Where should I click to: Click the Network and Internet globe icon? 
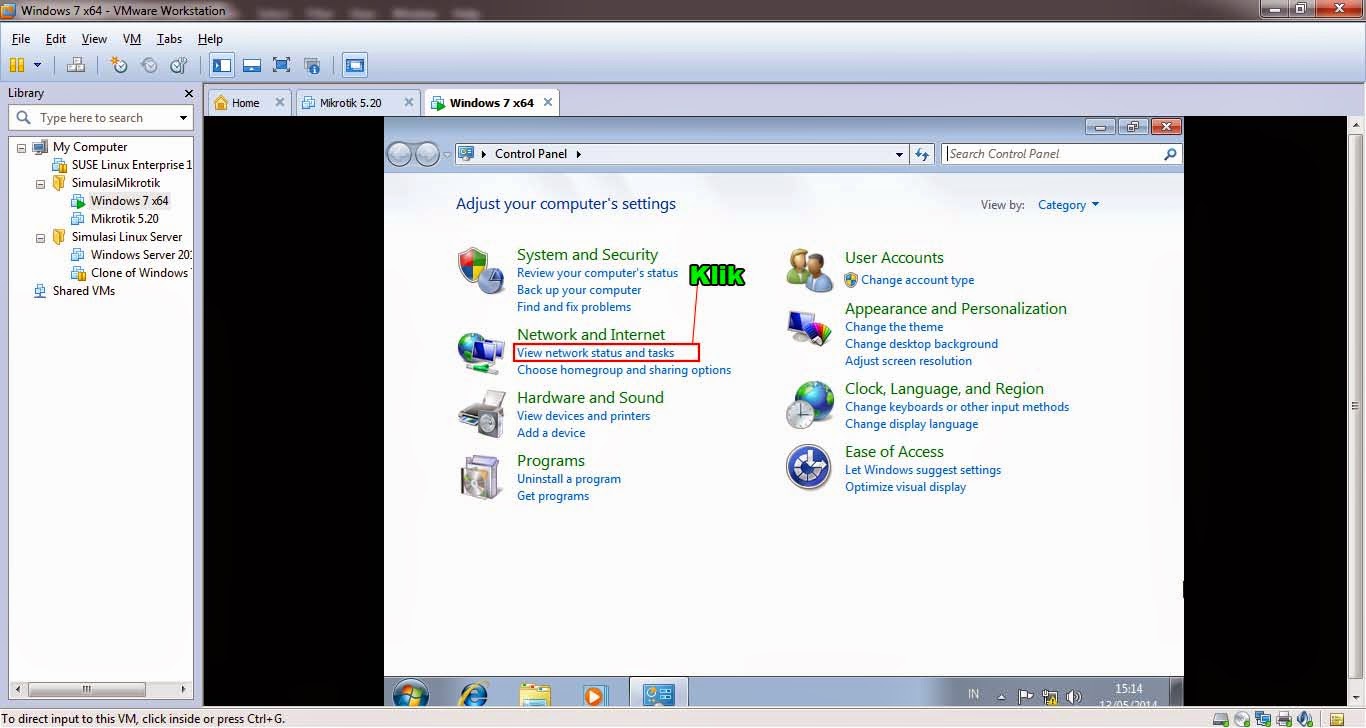(x=481, y=352)
